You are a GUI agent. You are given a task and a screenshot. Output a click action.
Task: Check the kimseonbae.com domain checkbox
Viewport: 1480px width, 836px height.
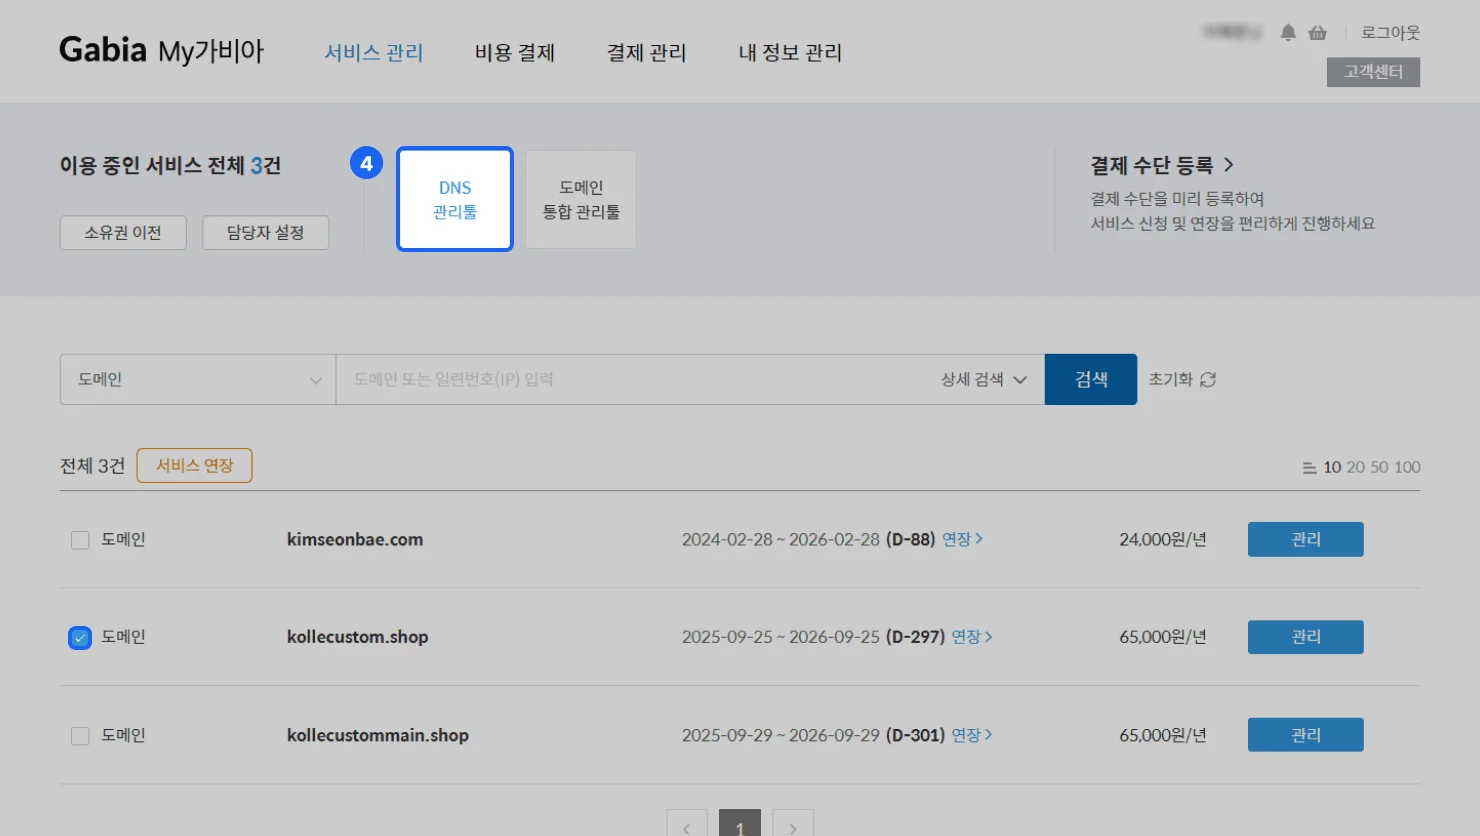[80, 540]
